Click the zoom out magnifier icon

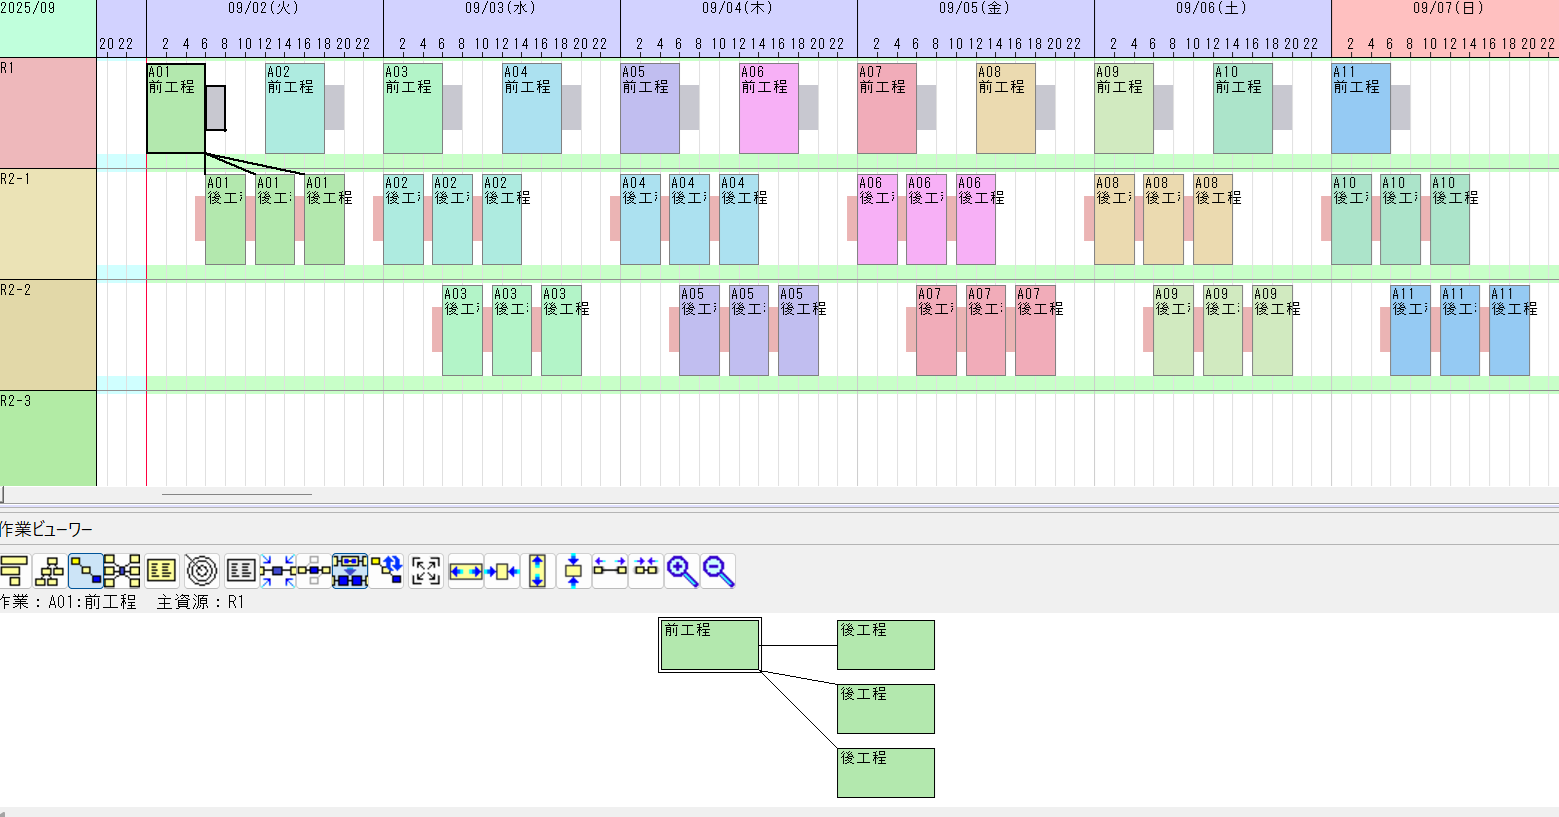click(718, 571)
